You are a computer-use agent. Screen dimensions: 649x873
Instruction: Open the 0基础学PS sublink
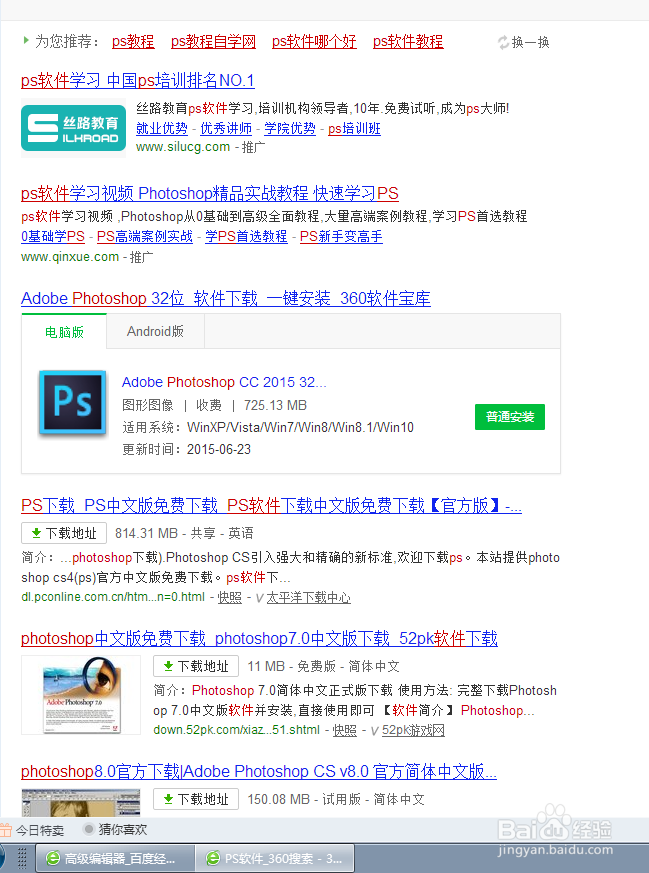pyautogui.click(x=53, y=237)
